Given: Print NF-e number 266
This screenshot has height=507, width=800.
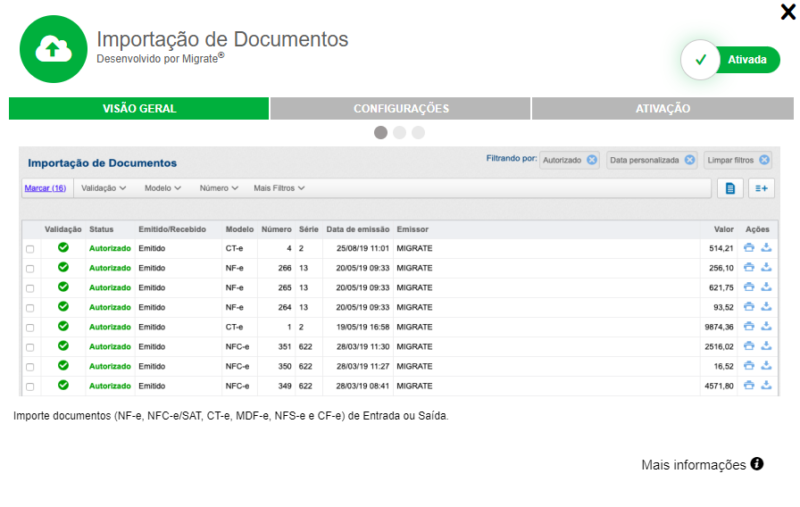Looking at the screenshot, I should [x=748, y=267].
